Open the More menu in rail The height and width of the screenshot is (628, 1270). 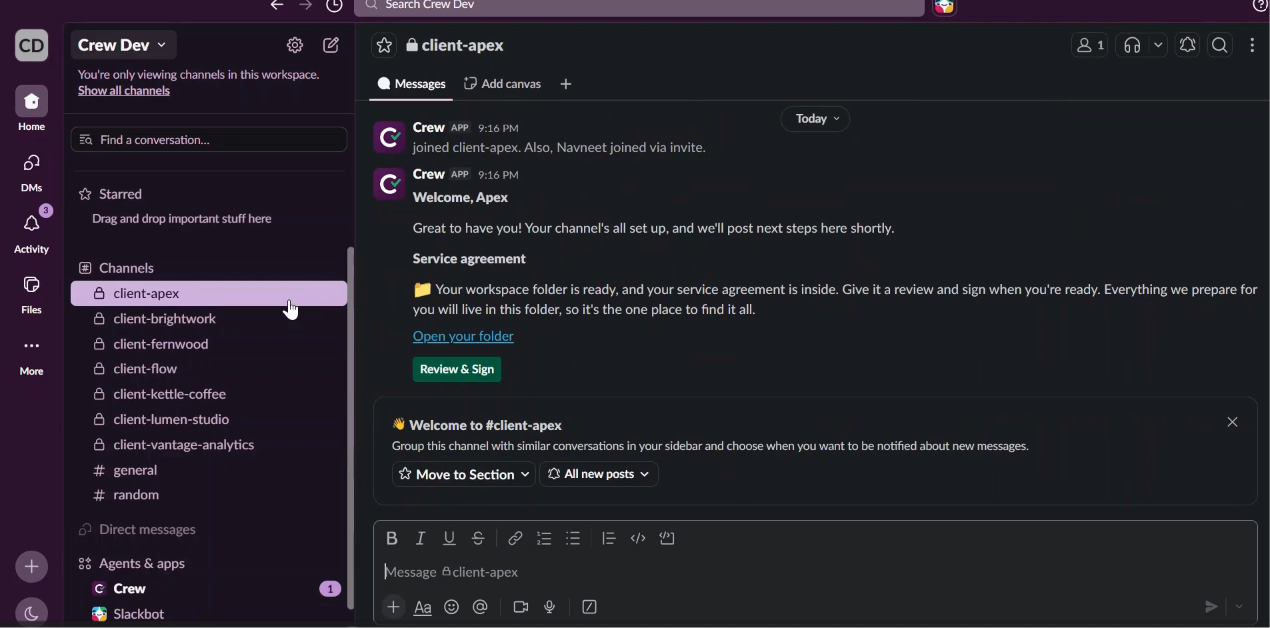point(31,356)
